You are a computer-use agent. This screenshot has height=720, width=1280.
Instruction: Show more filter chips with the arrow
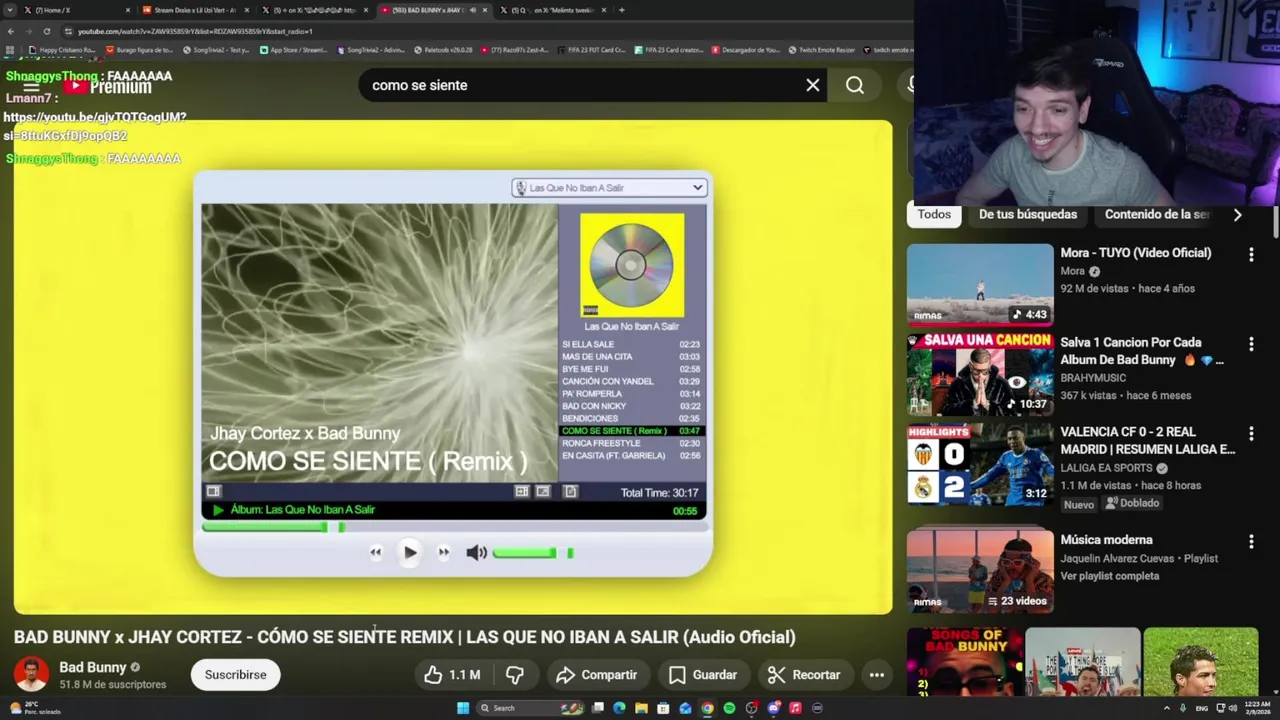(x=1237, y=215)
